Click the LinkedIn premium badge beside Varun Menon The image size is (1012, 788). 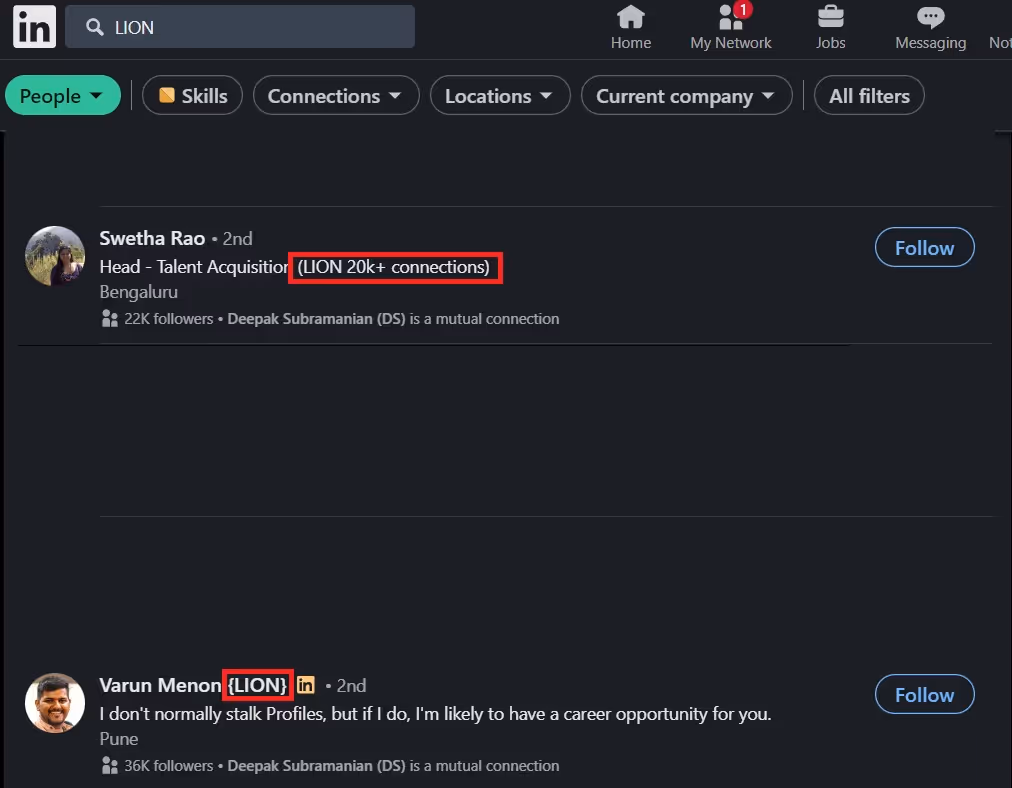tap(306, 685)
